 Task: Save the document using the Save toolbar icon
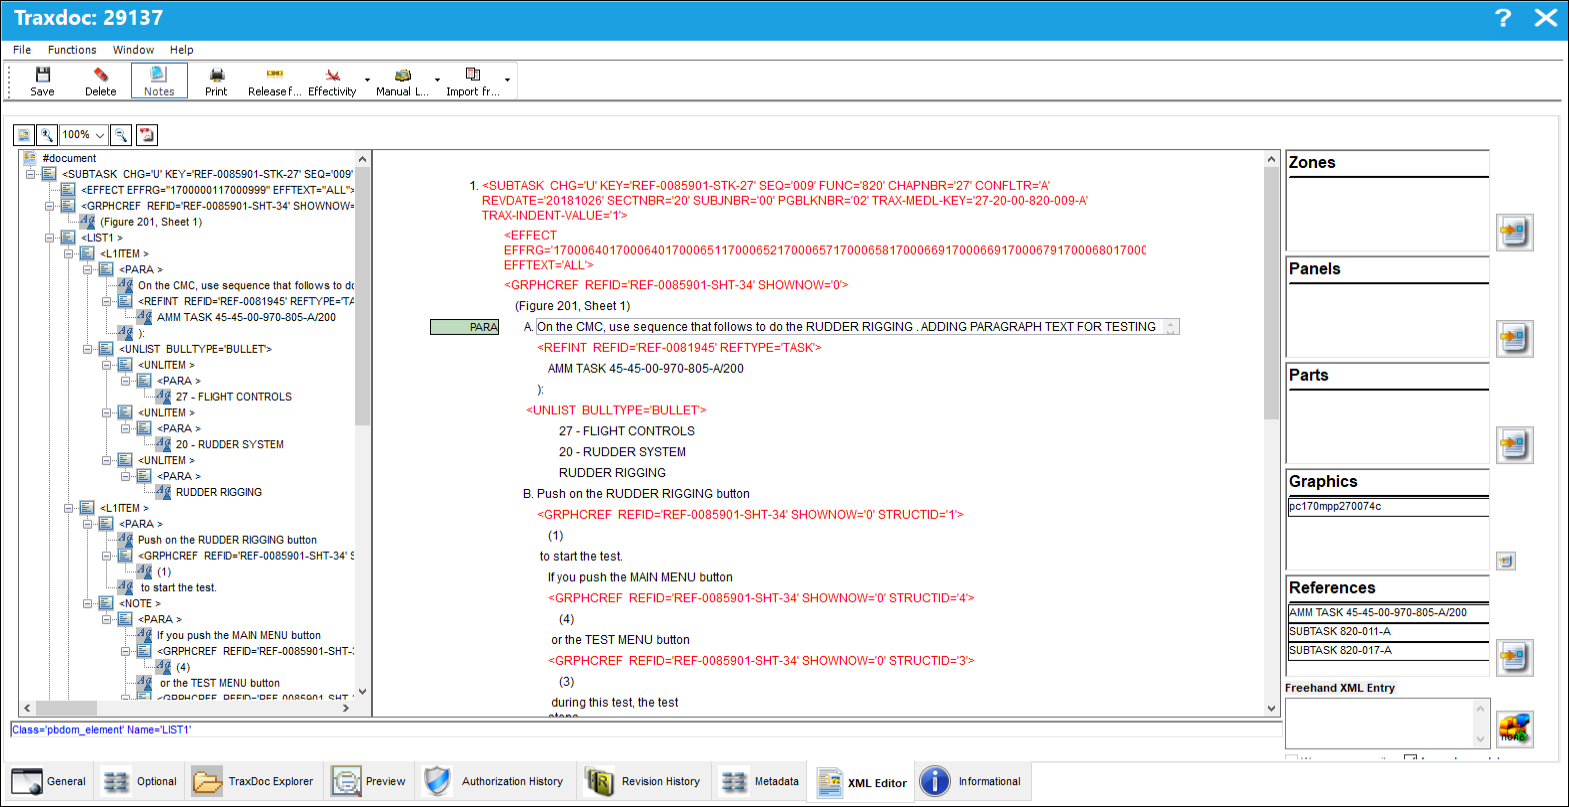tap(42, 81)
